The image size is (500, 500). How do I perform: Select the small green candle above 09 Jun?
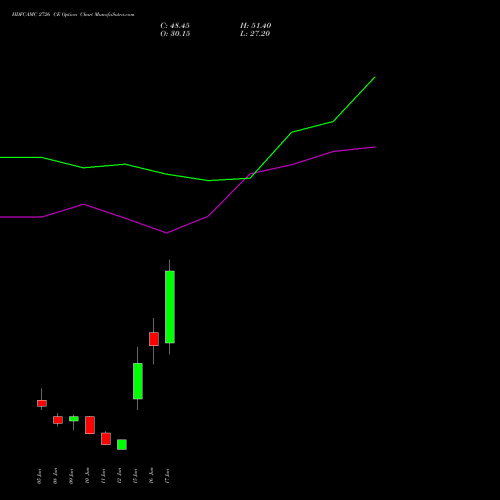[x=74, y=419]
